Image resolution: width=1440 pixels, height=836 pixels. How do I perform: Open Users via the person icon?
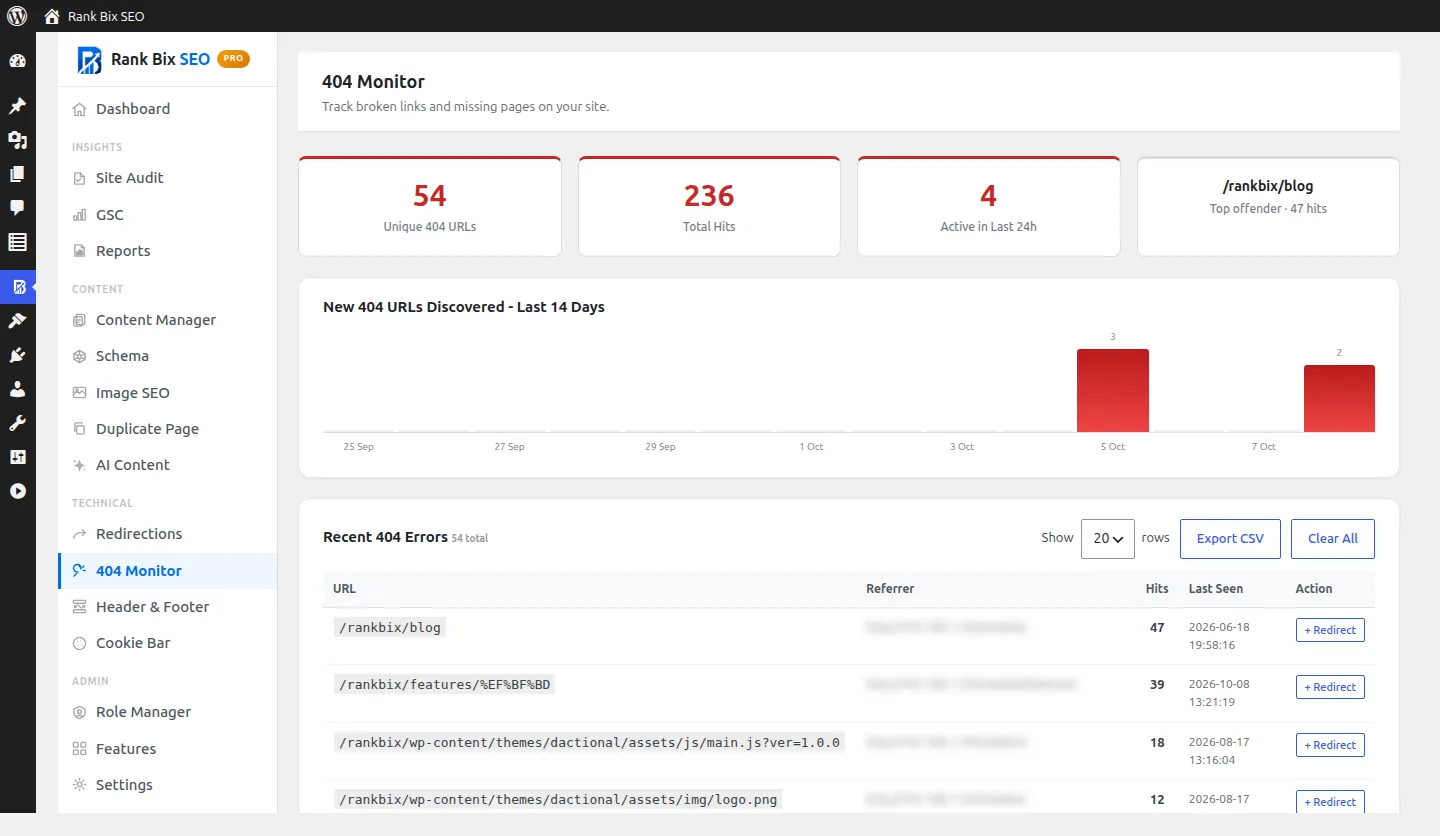click(x=17, y=389)
